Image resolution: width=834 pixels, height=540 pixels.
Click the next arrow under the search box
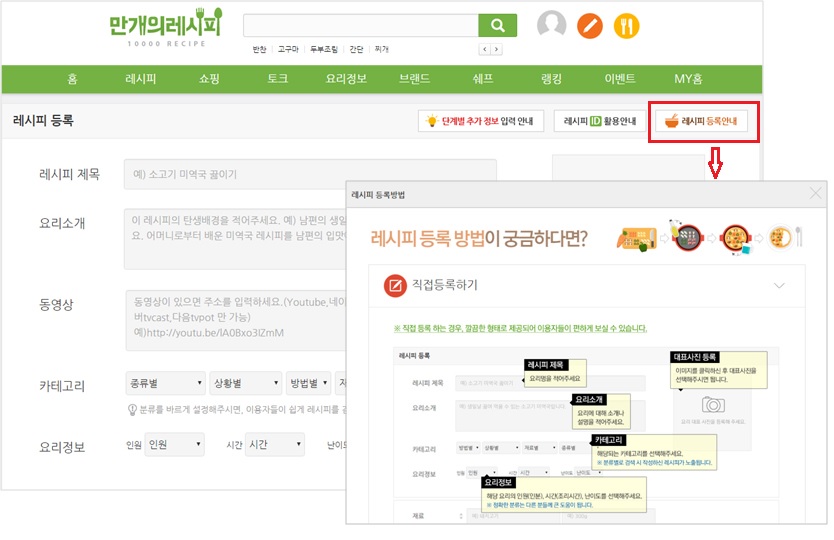click(x=497, y=49)
